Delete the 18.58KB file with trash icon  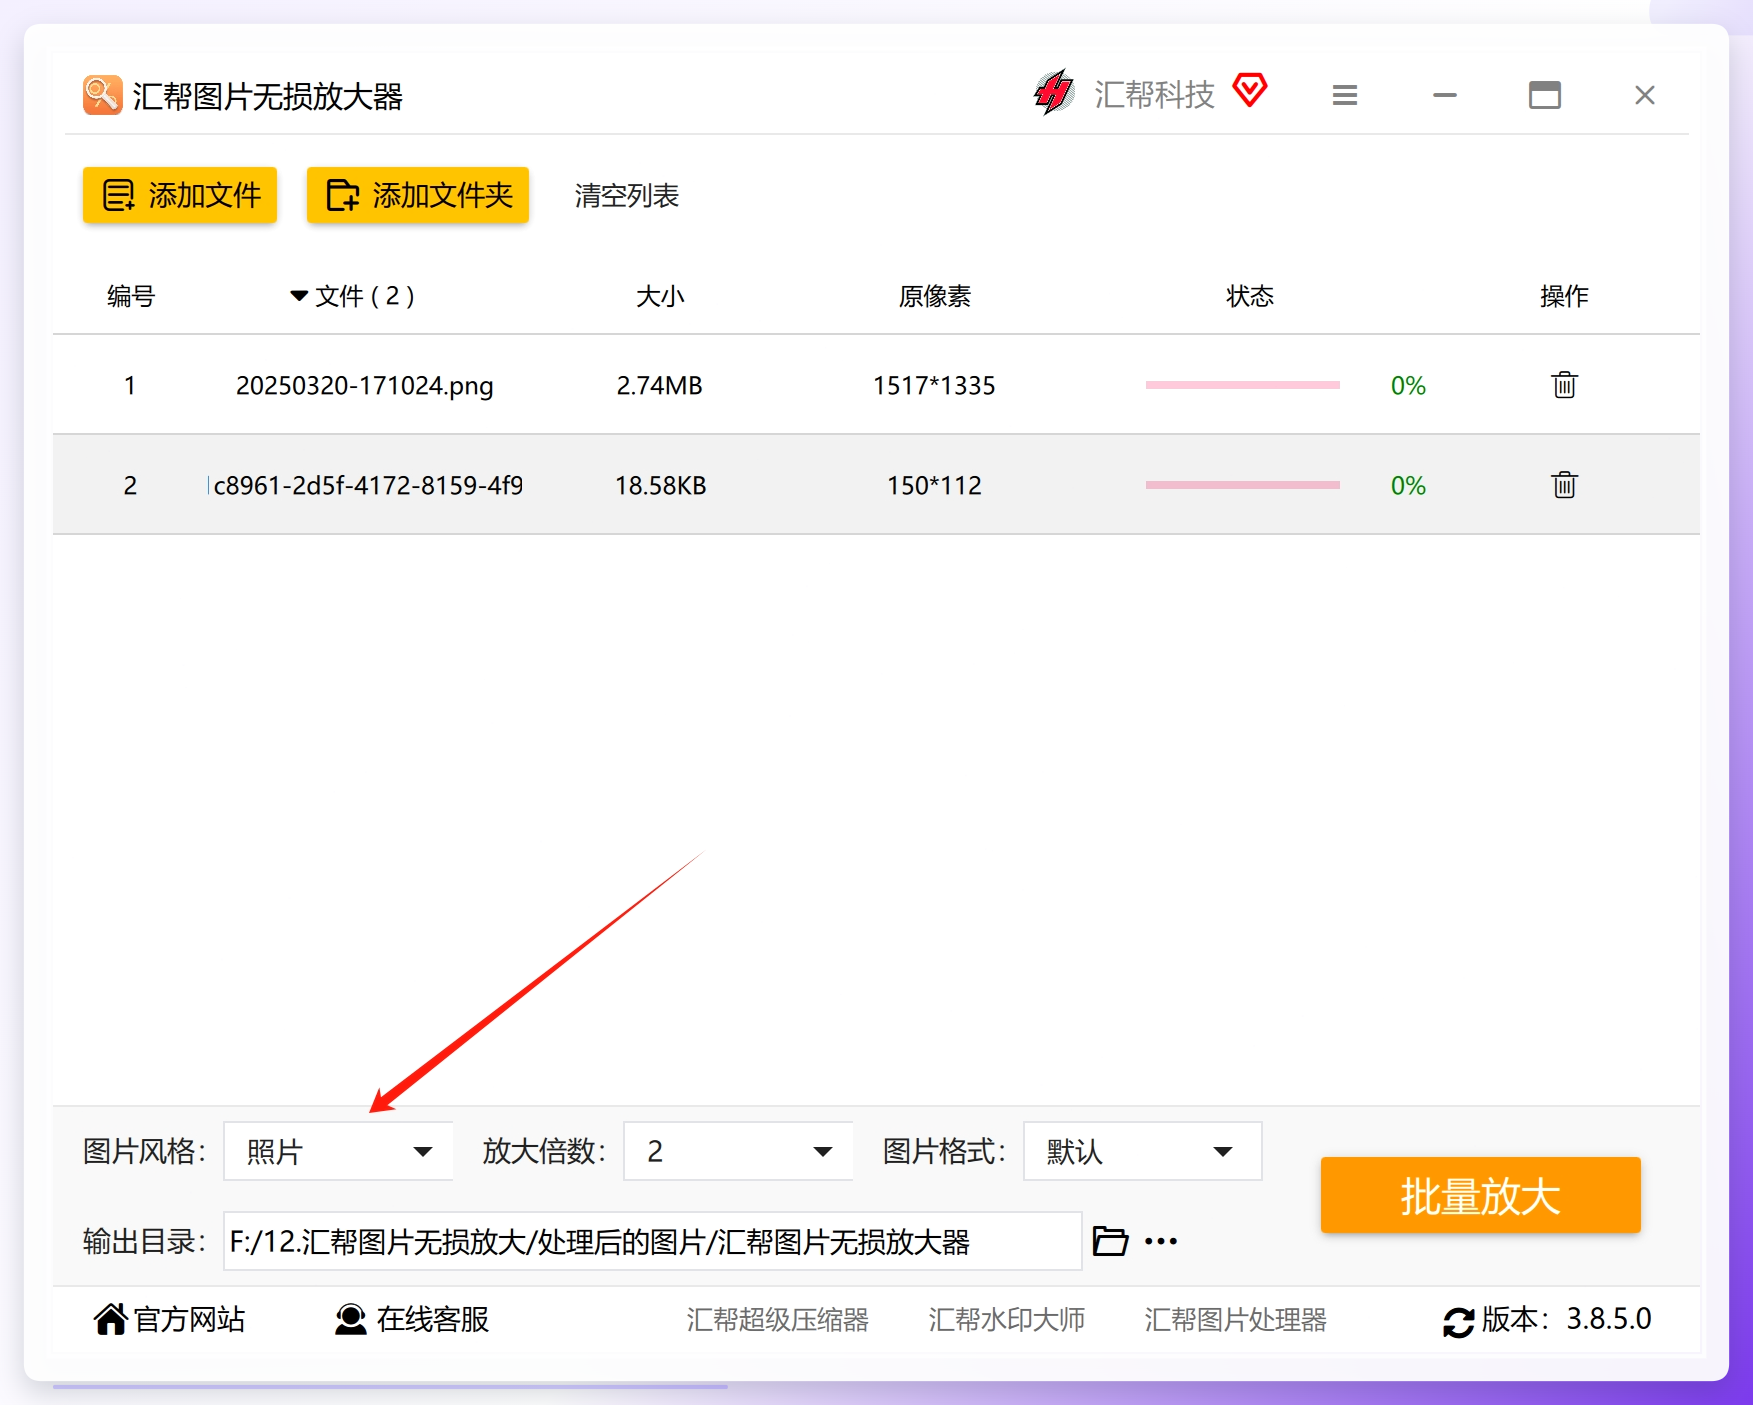pyautogui.click(x=1564, y=485)
